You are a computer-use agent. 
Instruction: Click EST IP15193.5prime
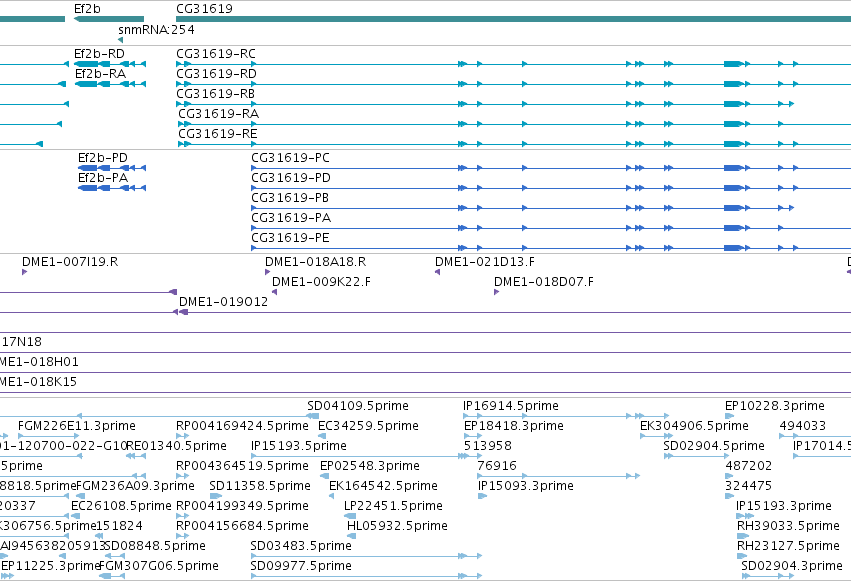pyautogui.click(x=299, y=446)
